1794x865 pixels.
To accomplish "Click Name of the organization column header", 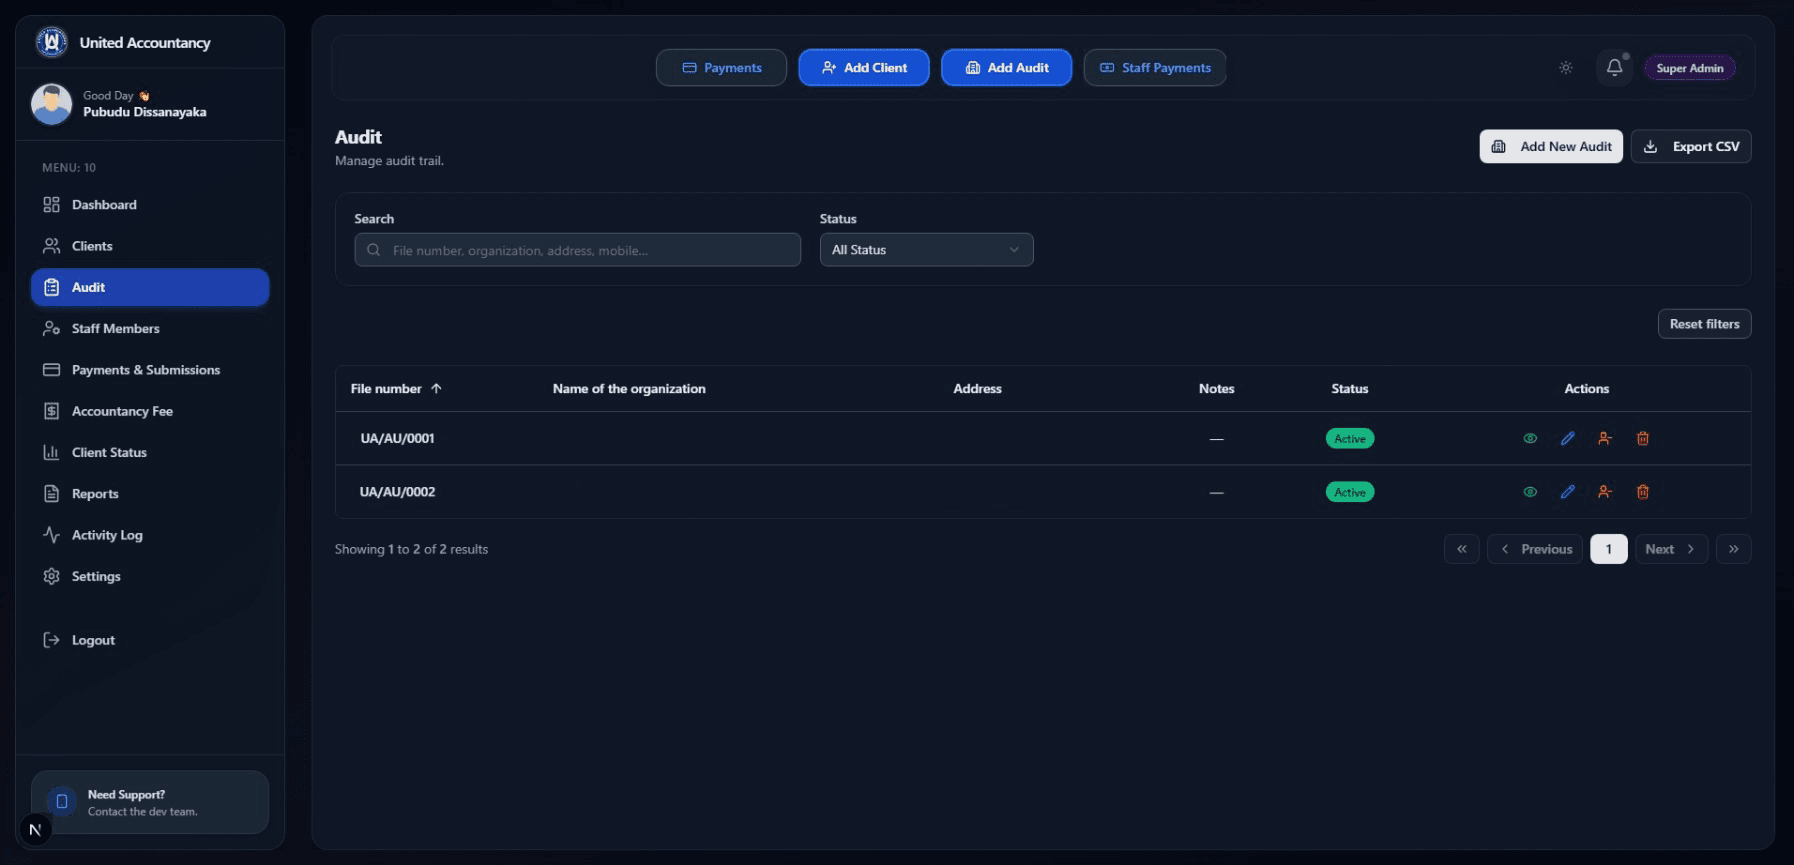I will pos(629,389).
